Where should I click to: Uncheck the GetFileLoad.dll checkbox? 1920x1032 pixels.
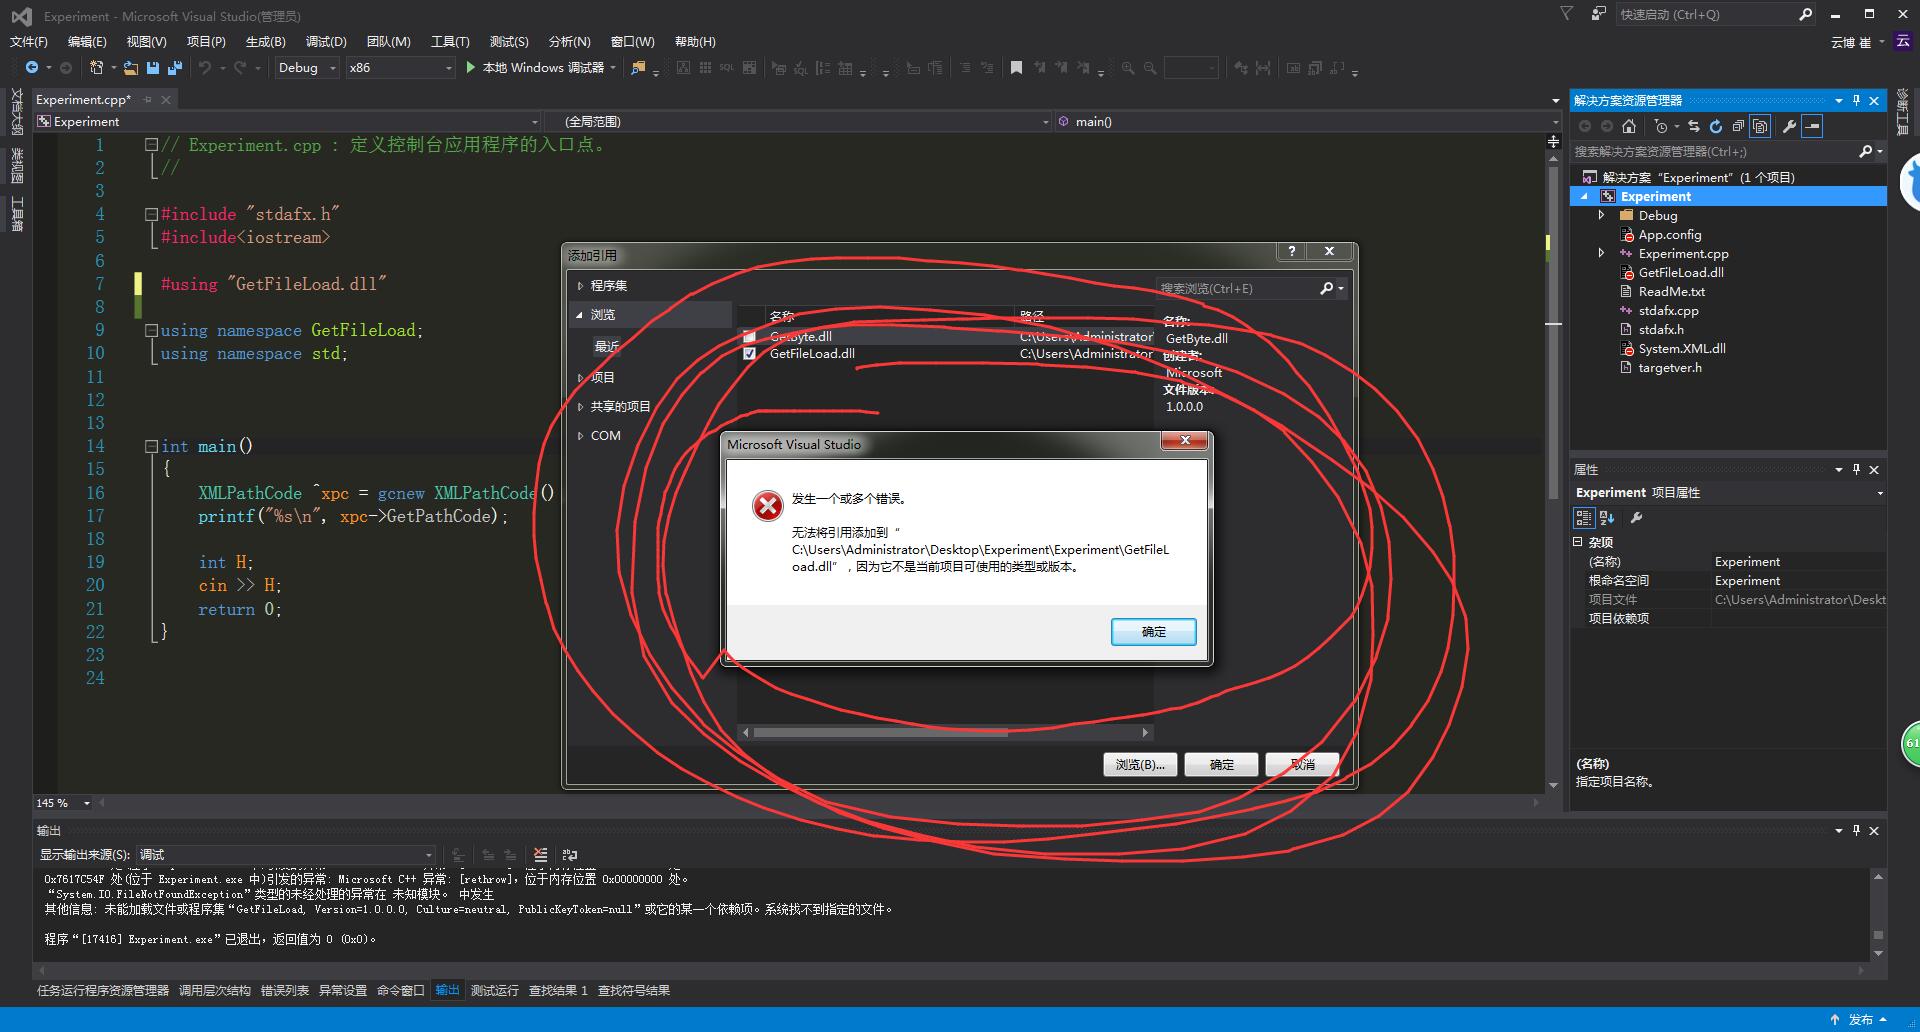point(749,353)
